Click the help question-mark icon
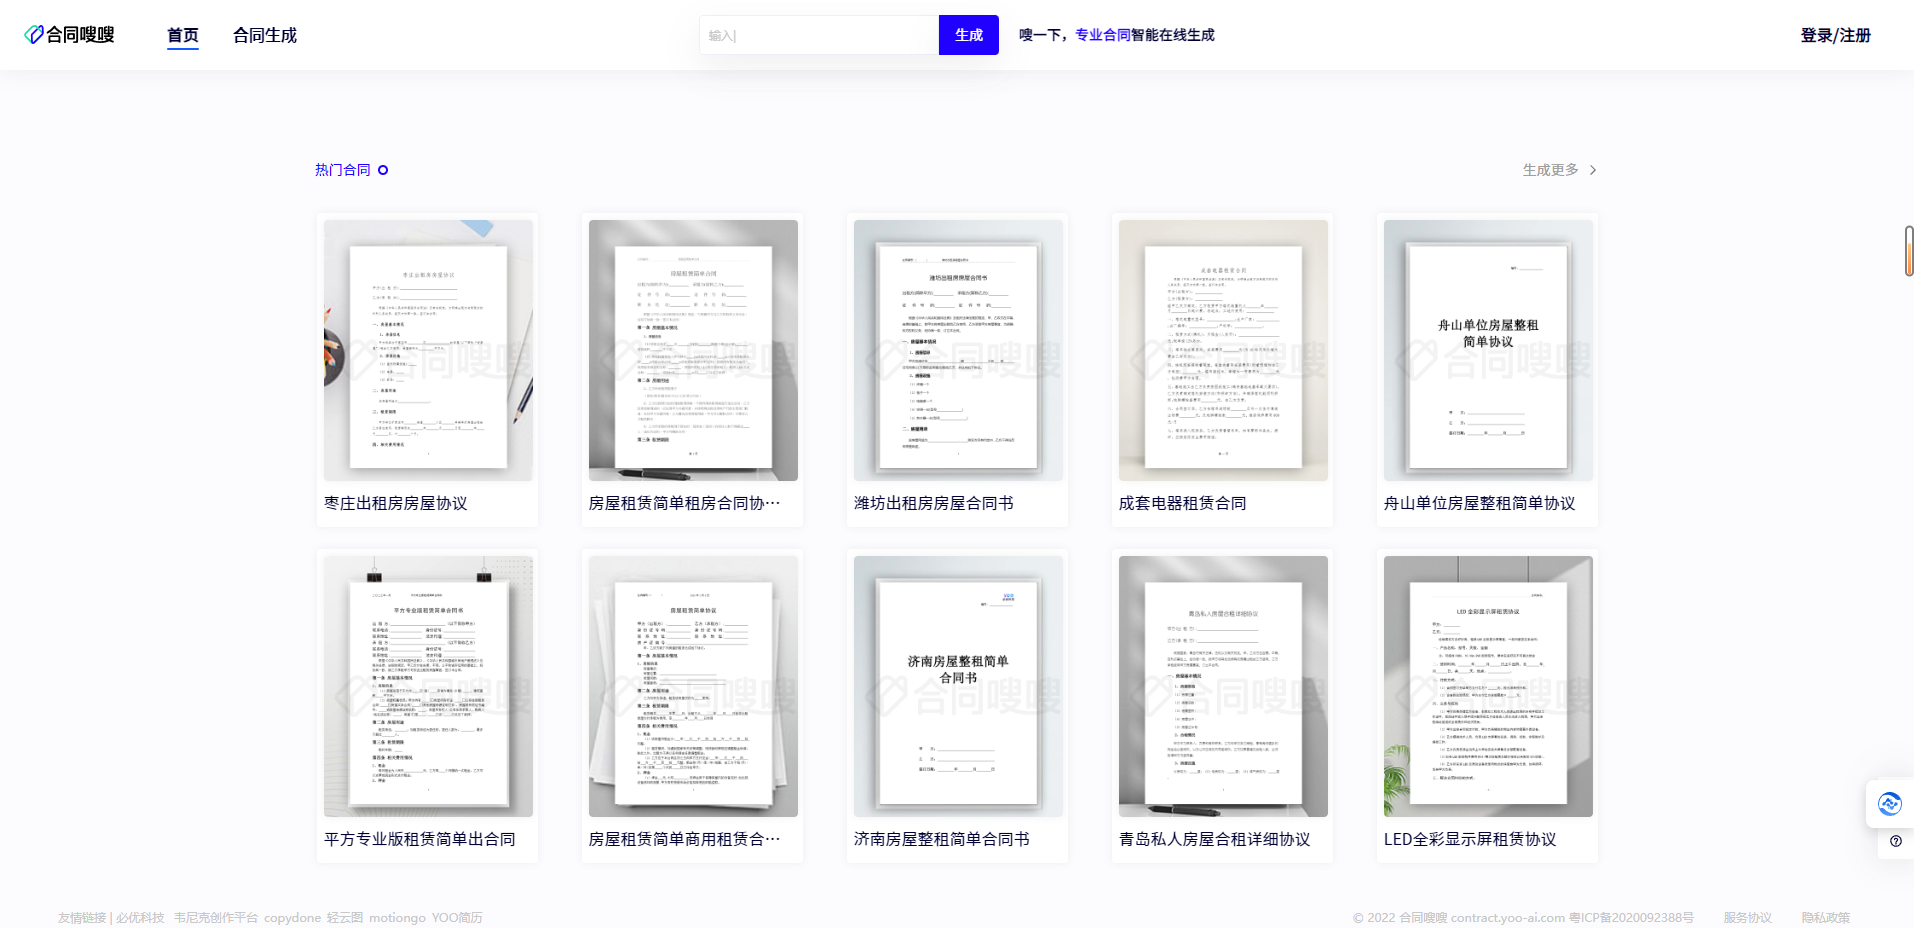This screenshot has height=928, width=1914. (x=1895, y=843)
